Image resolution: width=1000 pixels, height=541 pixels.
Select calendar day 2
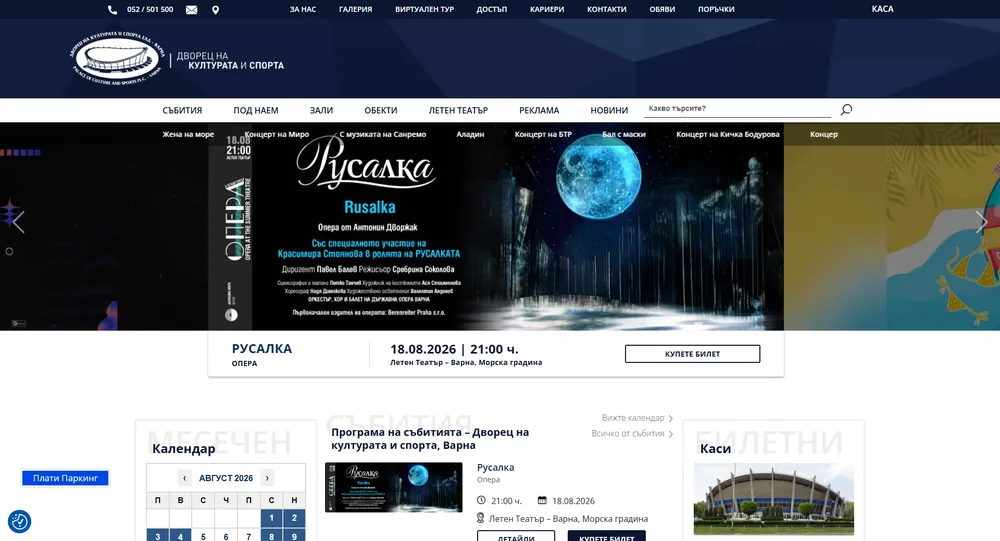click(294, 518)
